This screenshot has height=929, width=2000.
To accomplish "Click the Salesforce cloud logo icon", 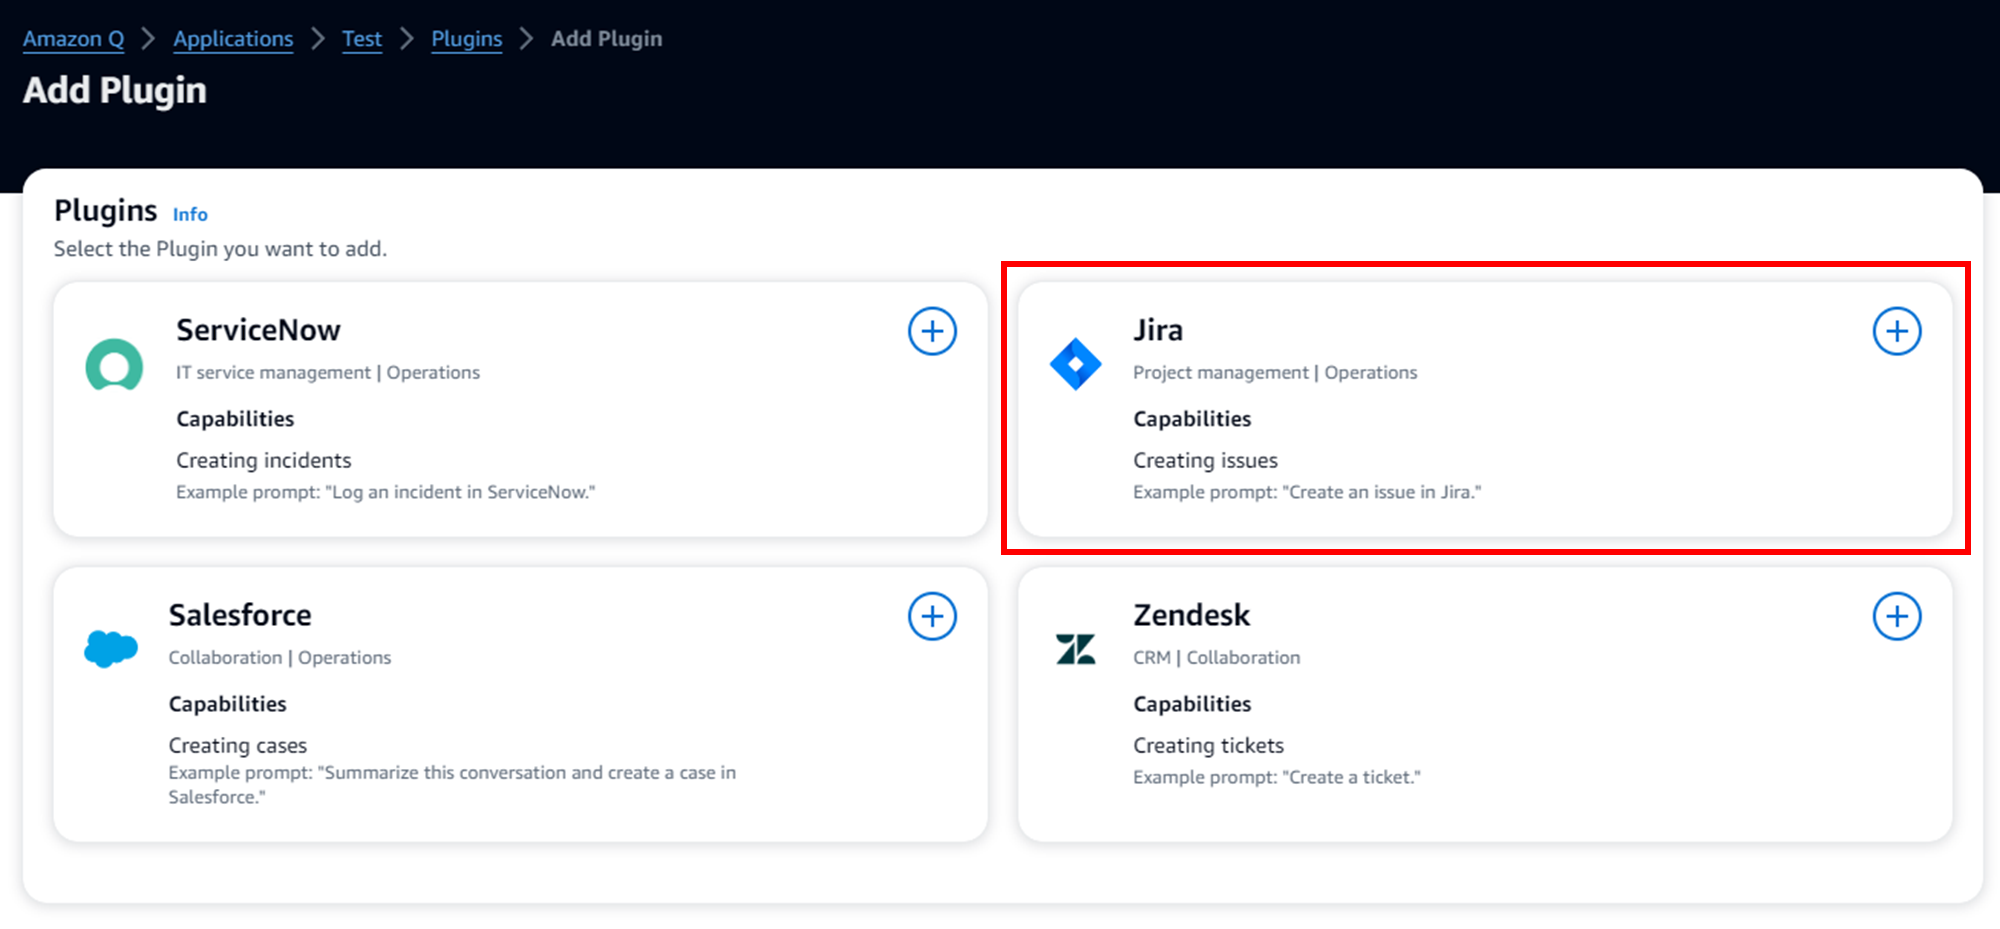I will [x=111, y=649].
